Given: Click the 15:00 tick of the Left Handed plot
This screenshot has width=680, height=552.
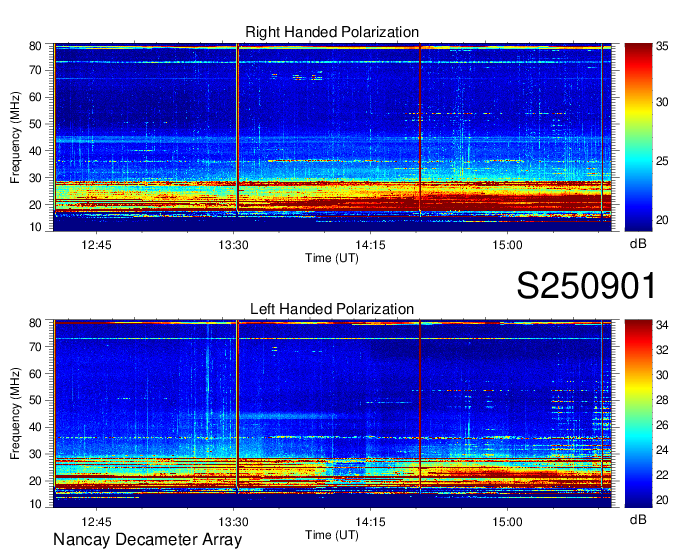Looking at the screenshot, I should pos(507,522).
